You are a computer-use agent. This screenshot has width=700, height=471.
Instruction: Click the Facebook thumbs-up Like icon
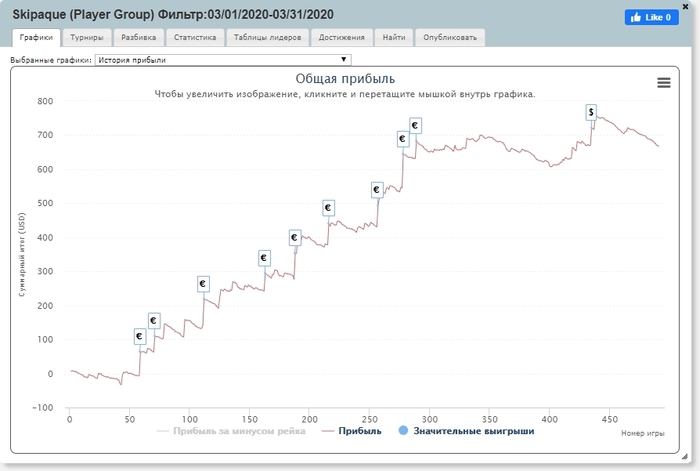tap(636, 17)
